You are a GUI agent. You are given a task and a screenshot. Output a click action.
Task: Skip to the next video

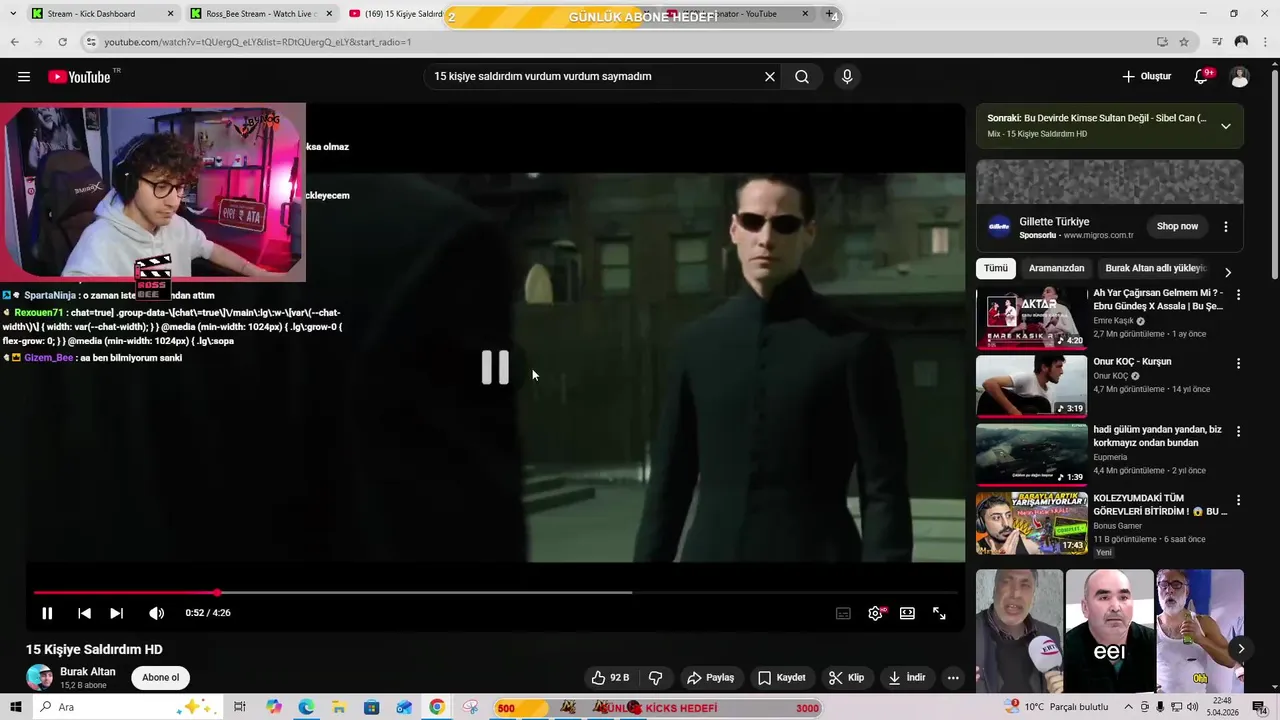coord(117,613)
